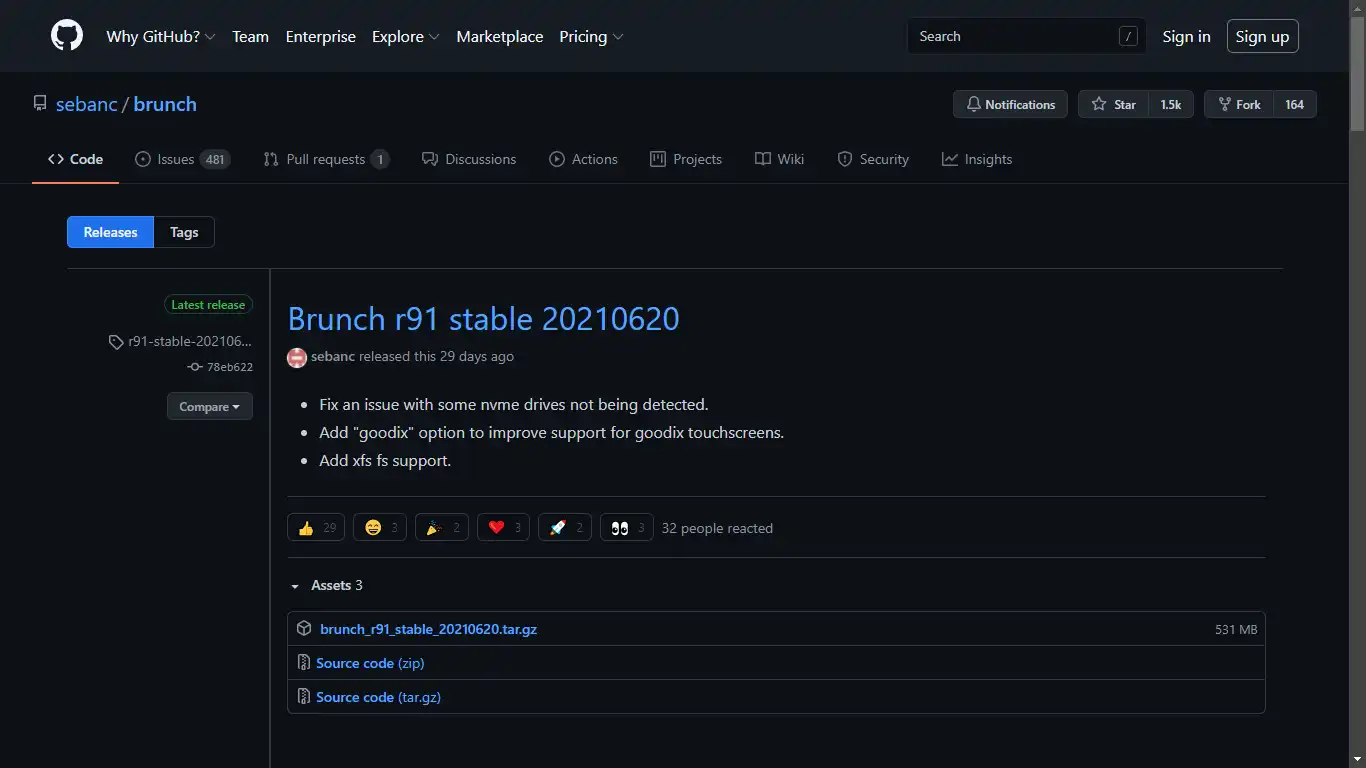Click the heart reaction emoji

click(496, 528)
